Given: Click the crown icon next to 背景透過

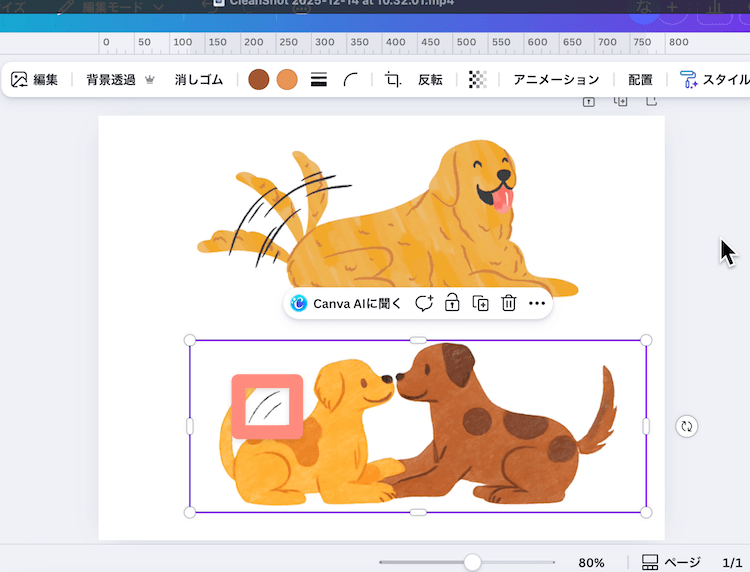Looking at the screenshot, I should point(150,80).
